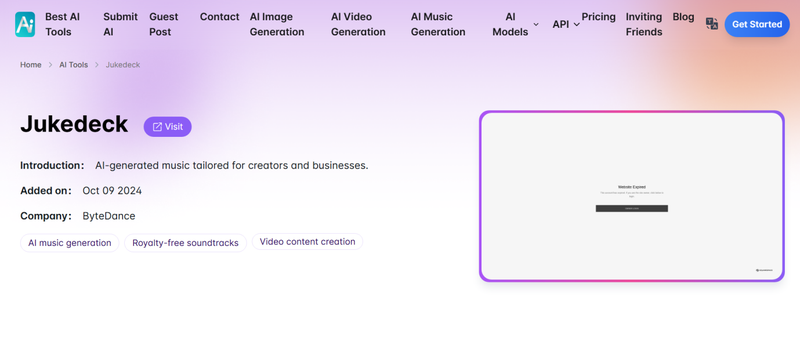Viewport: 800px width, 363px height.
Task: Open Inviting Friends page
Action: click(644, 25)
